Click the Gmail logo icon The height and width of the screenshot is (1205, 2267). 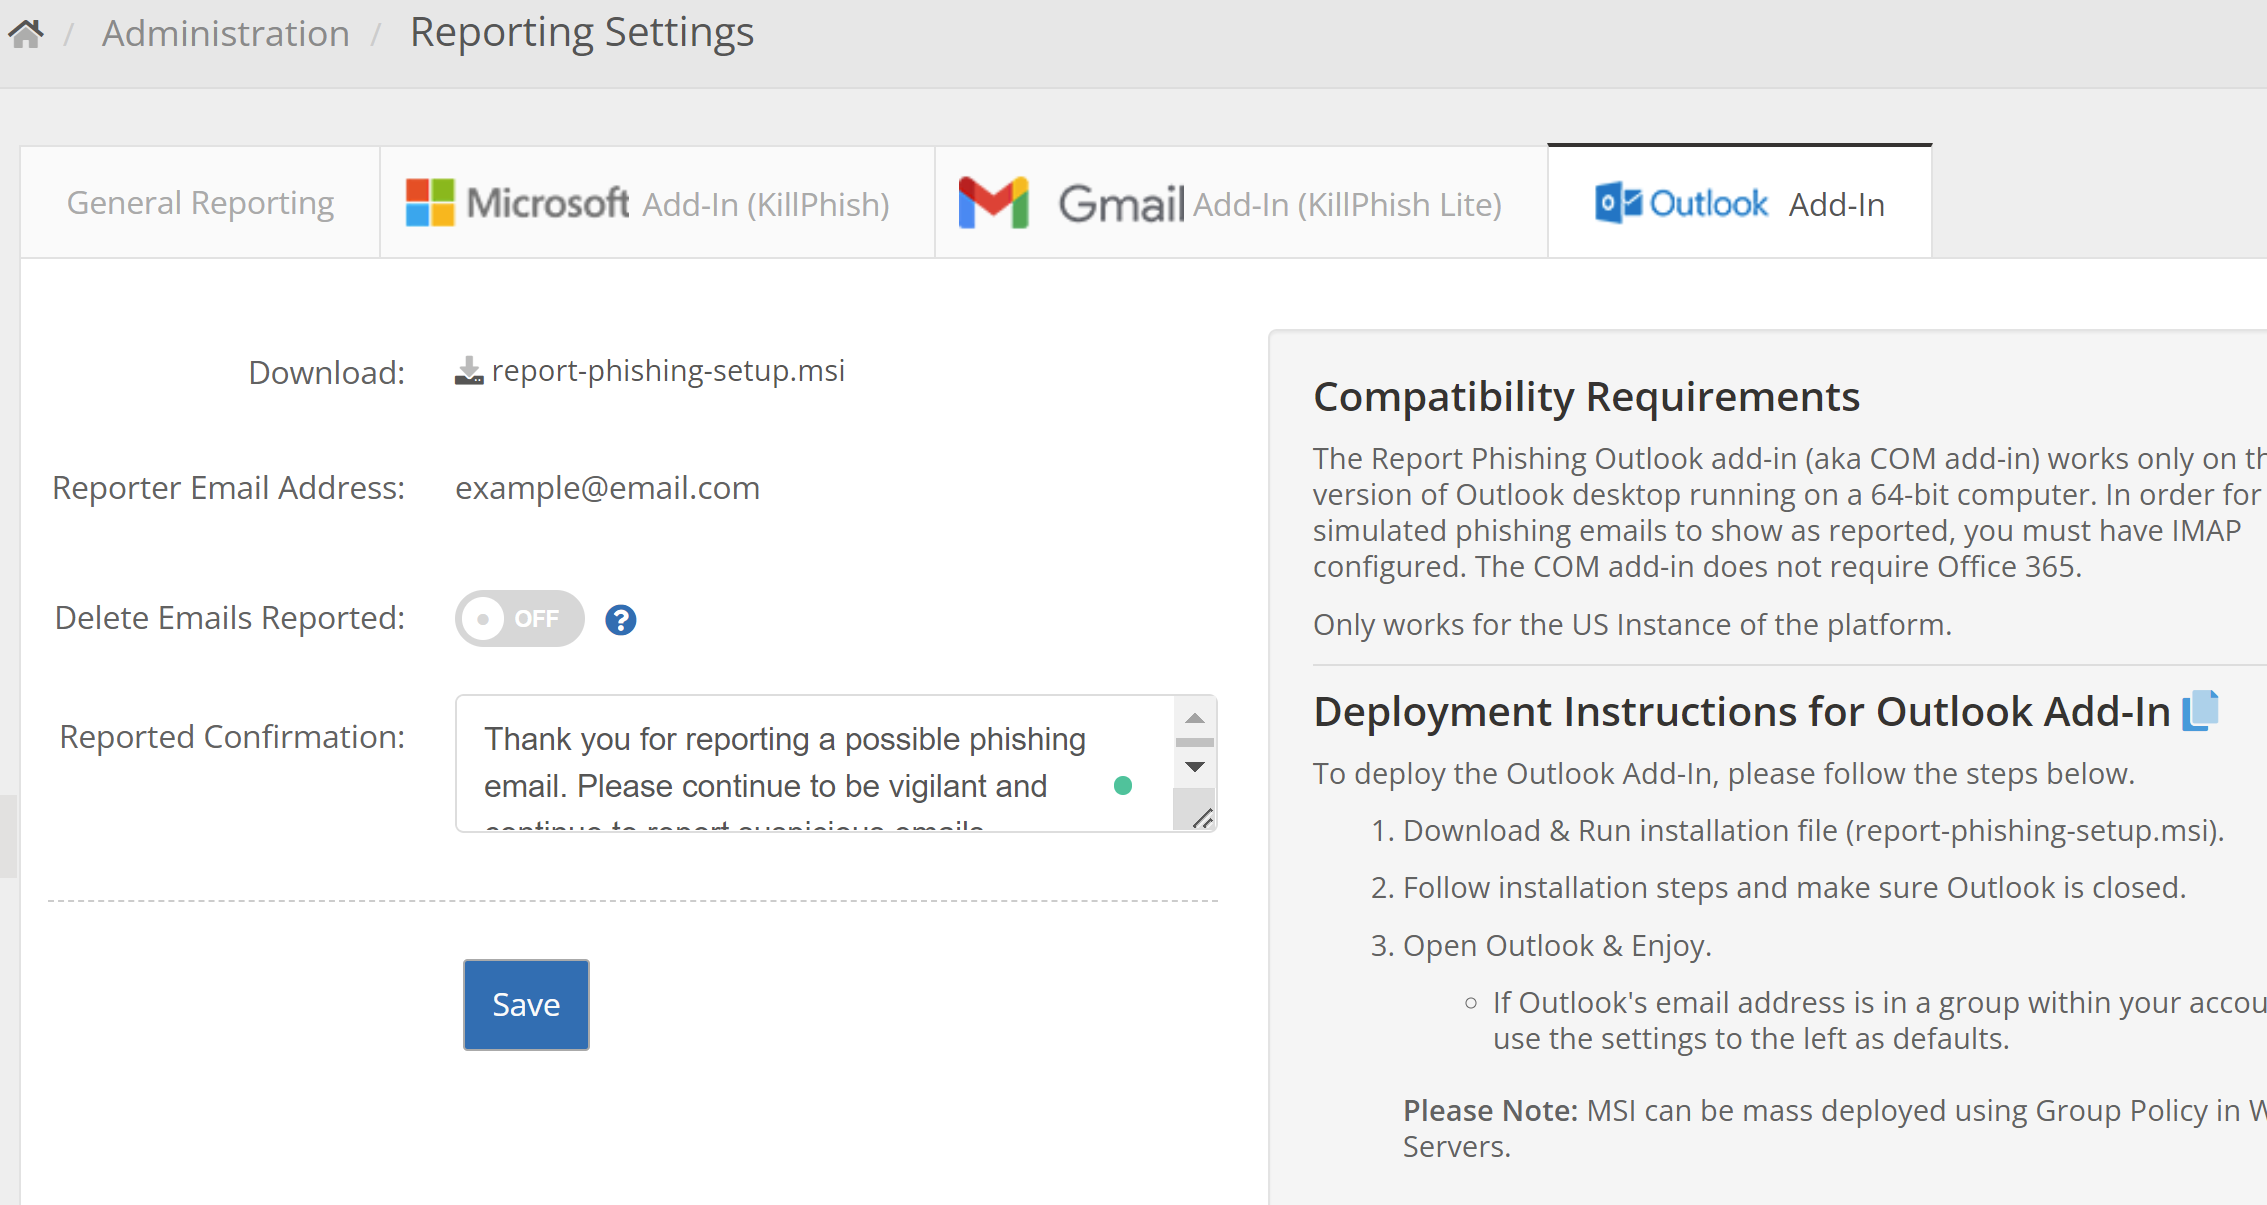coord(993,203)
